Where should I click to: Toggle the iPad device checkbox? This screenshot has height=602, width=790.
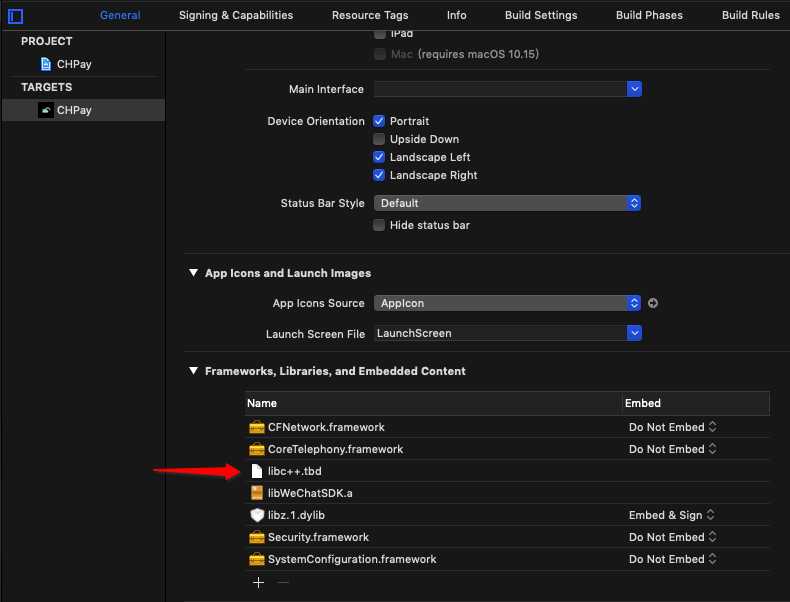click(x=380, y=34)
